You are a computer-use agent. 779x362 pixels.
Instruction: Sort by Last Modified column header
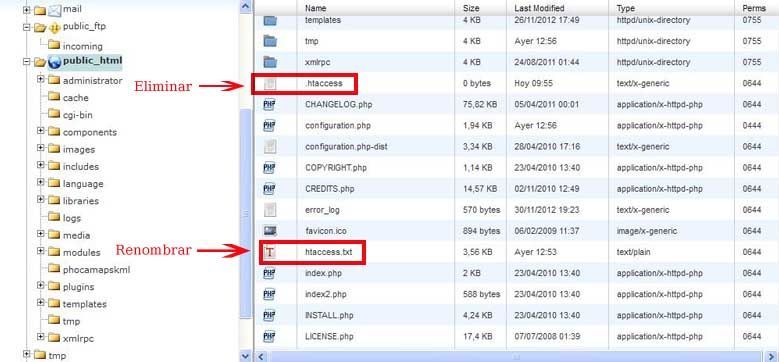539,8
